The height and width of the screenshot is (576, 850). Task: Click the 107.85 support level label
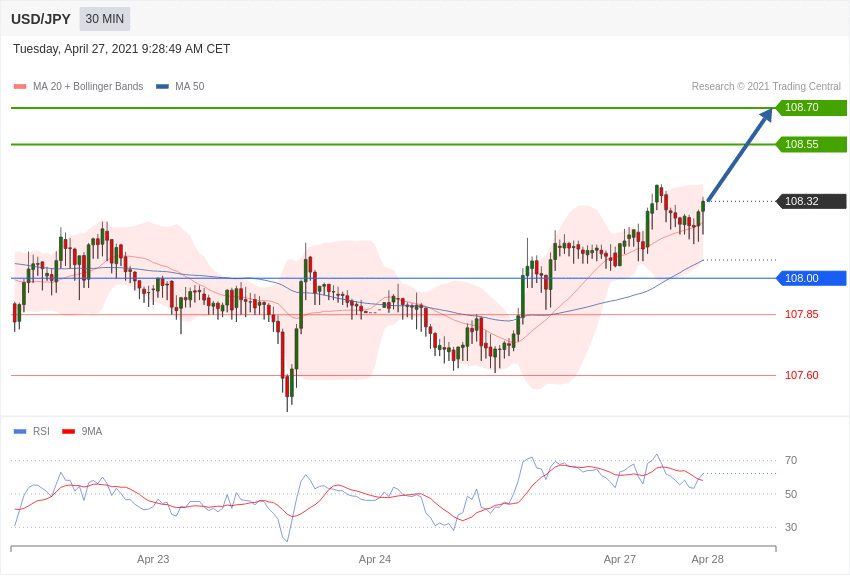click(x=802, y=314)
